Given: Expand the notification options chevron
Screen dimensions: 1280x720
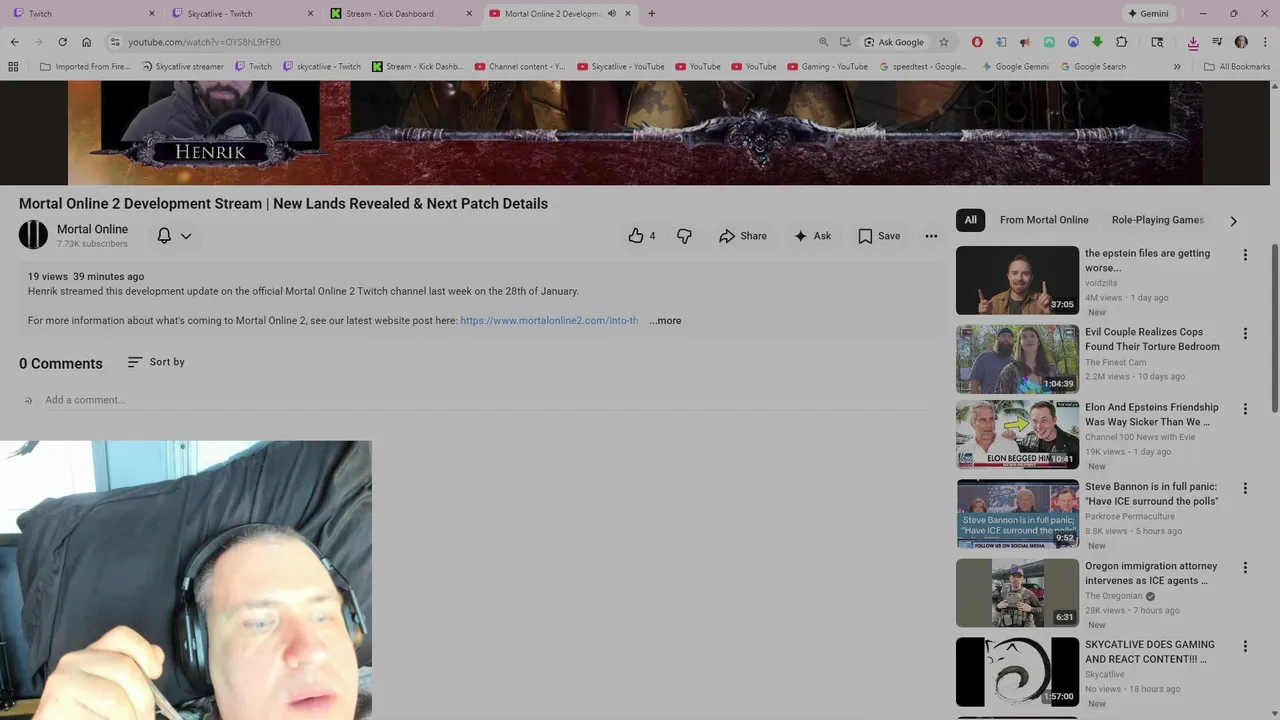Looking at the screenshot, I should [x=186, y=237].
